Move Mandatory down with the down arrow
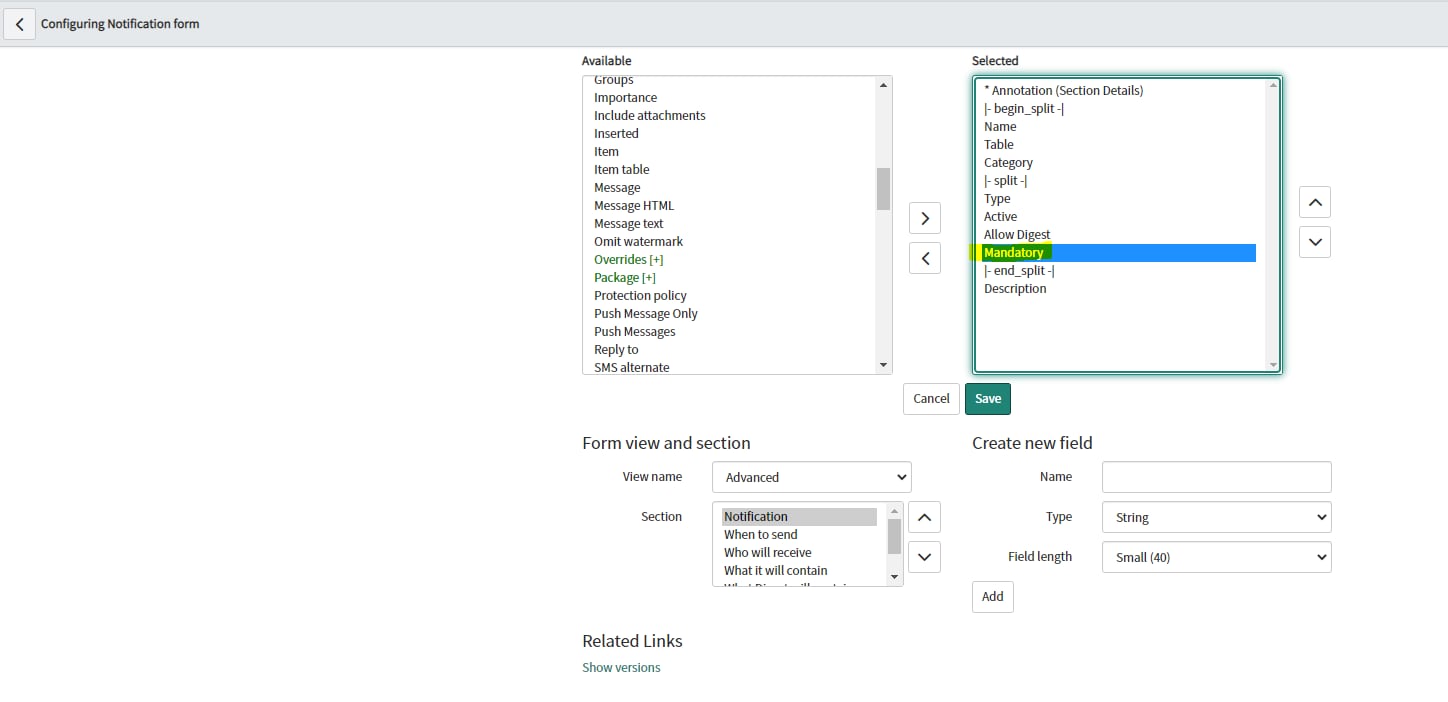The width and height of the screenshot is (1448, 702). coord(1314,241)
